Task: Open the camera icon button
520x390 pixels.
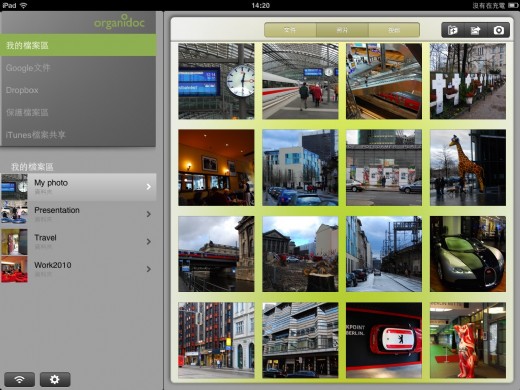Action: tap(499, 30)
